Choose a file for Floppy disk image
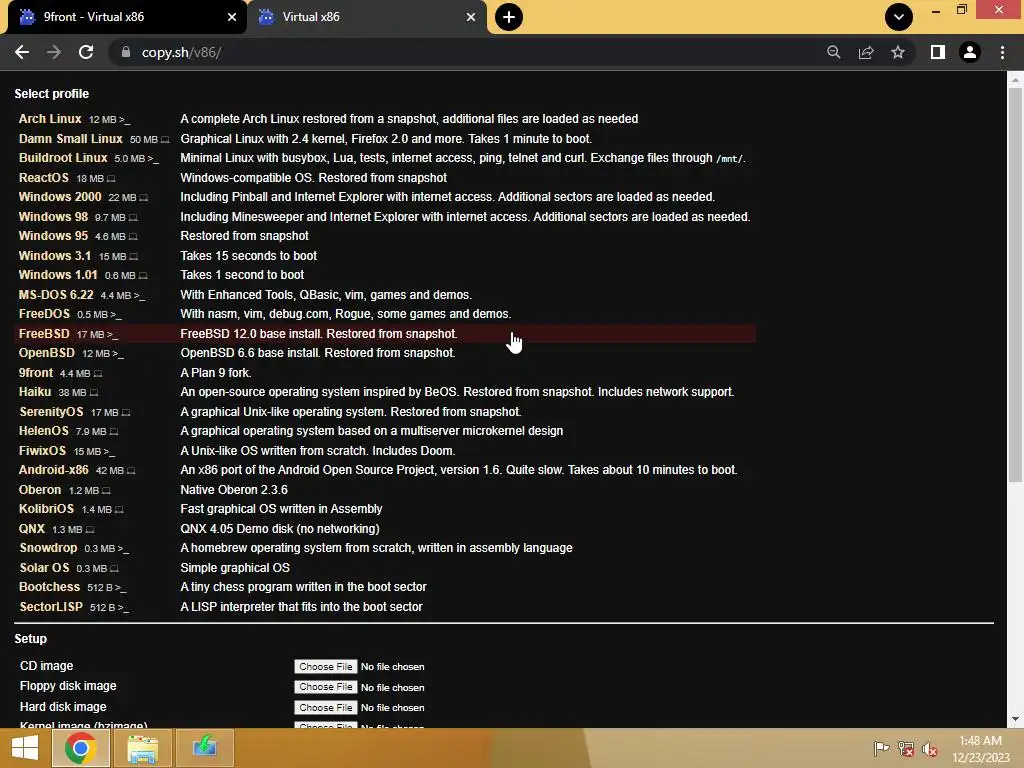The width and height of the screenshot is (1024, 768). [325, 687]
